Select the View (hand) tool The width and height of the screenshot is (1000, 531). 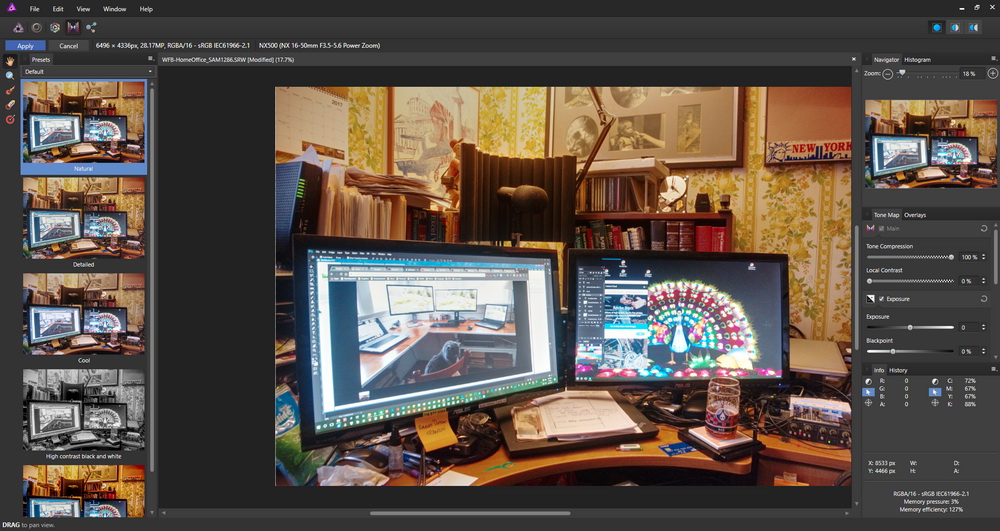tap(10, 61)
